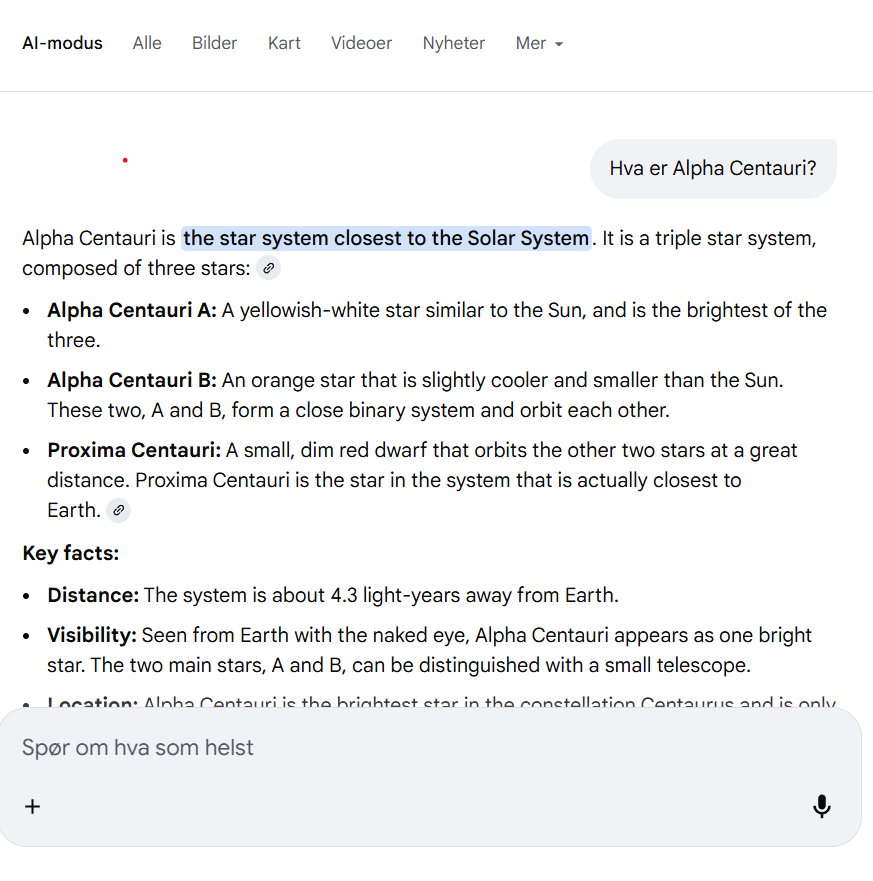Activate the microphone voice input icon
Screen dimensions: 873x881
tap(821, 806)
